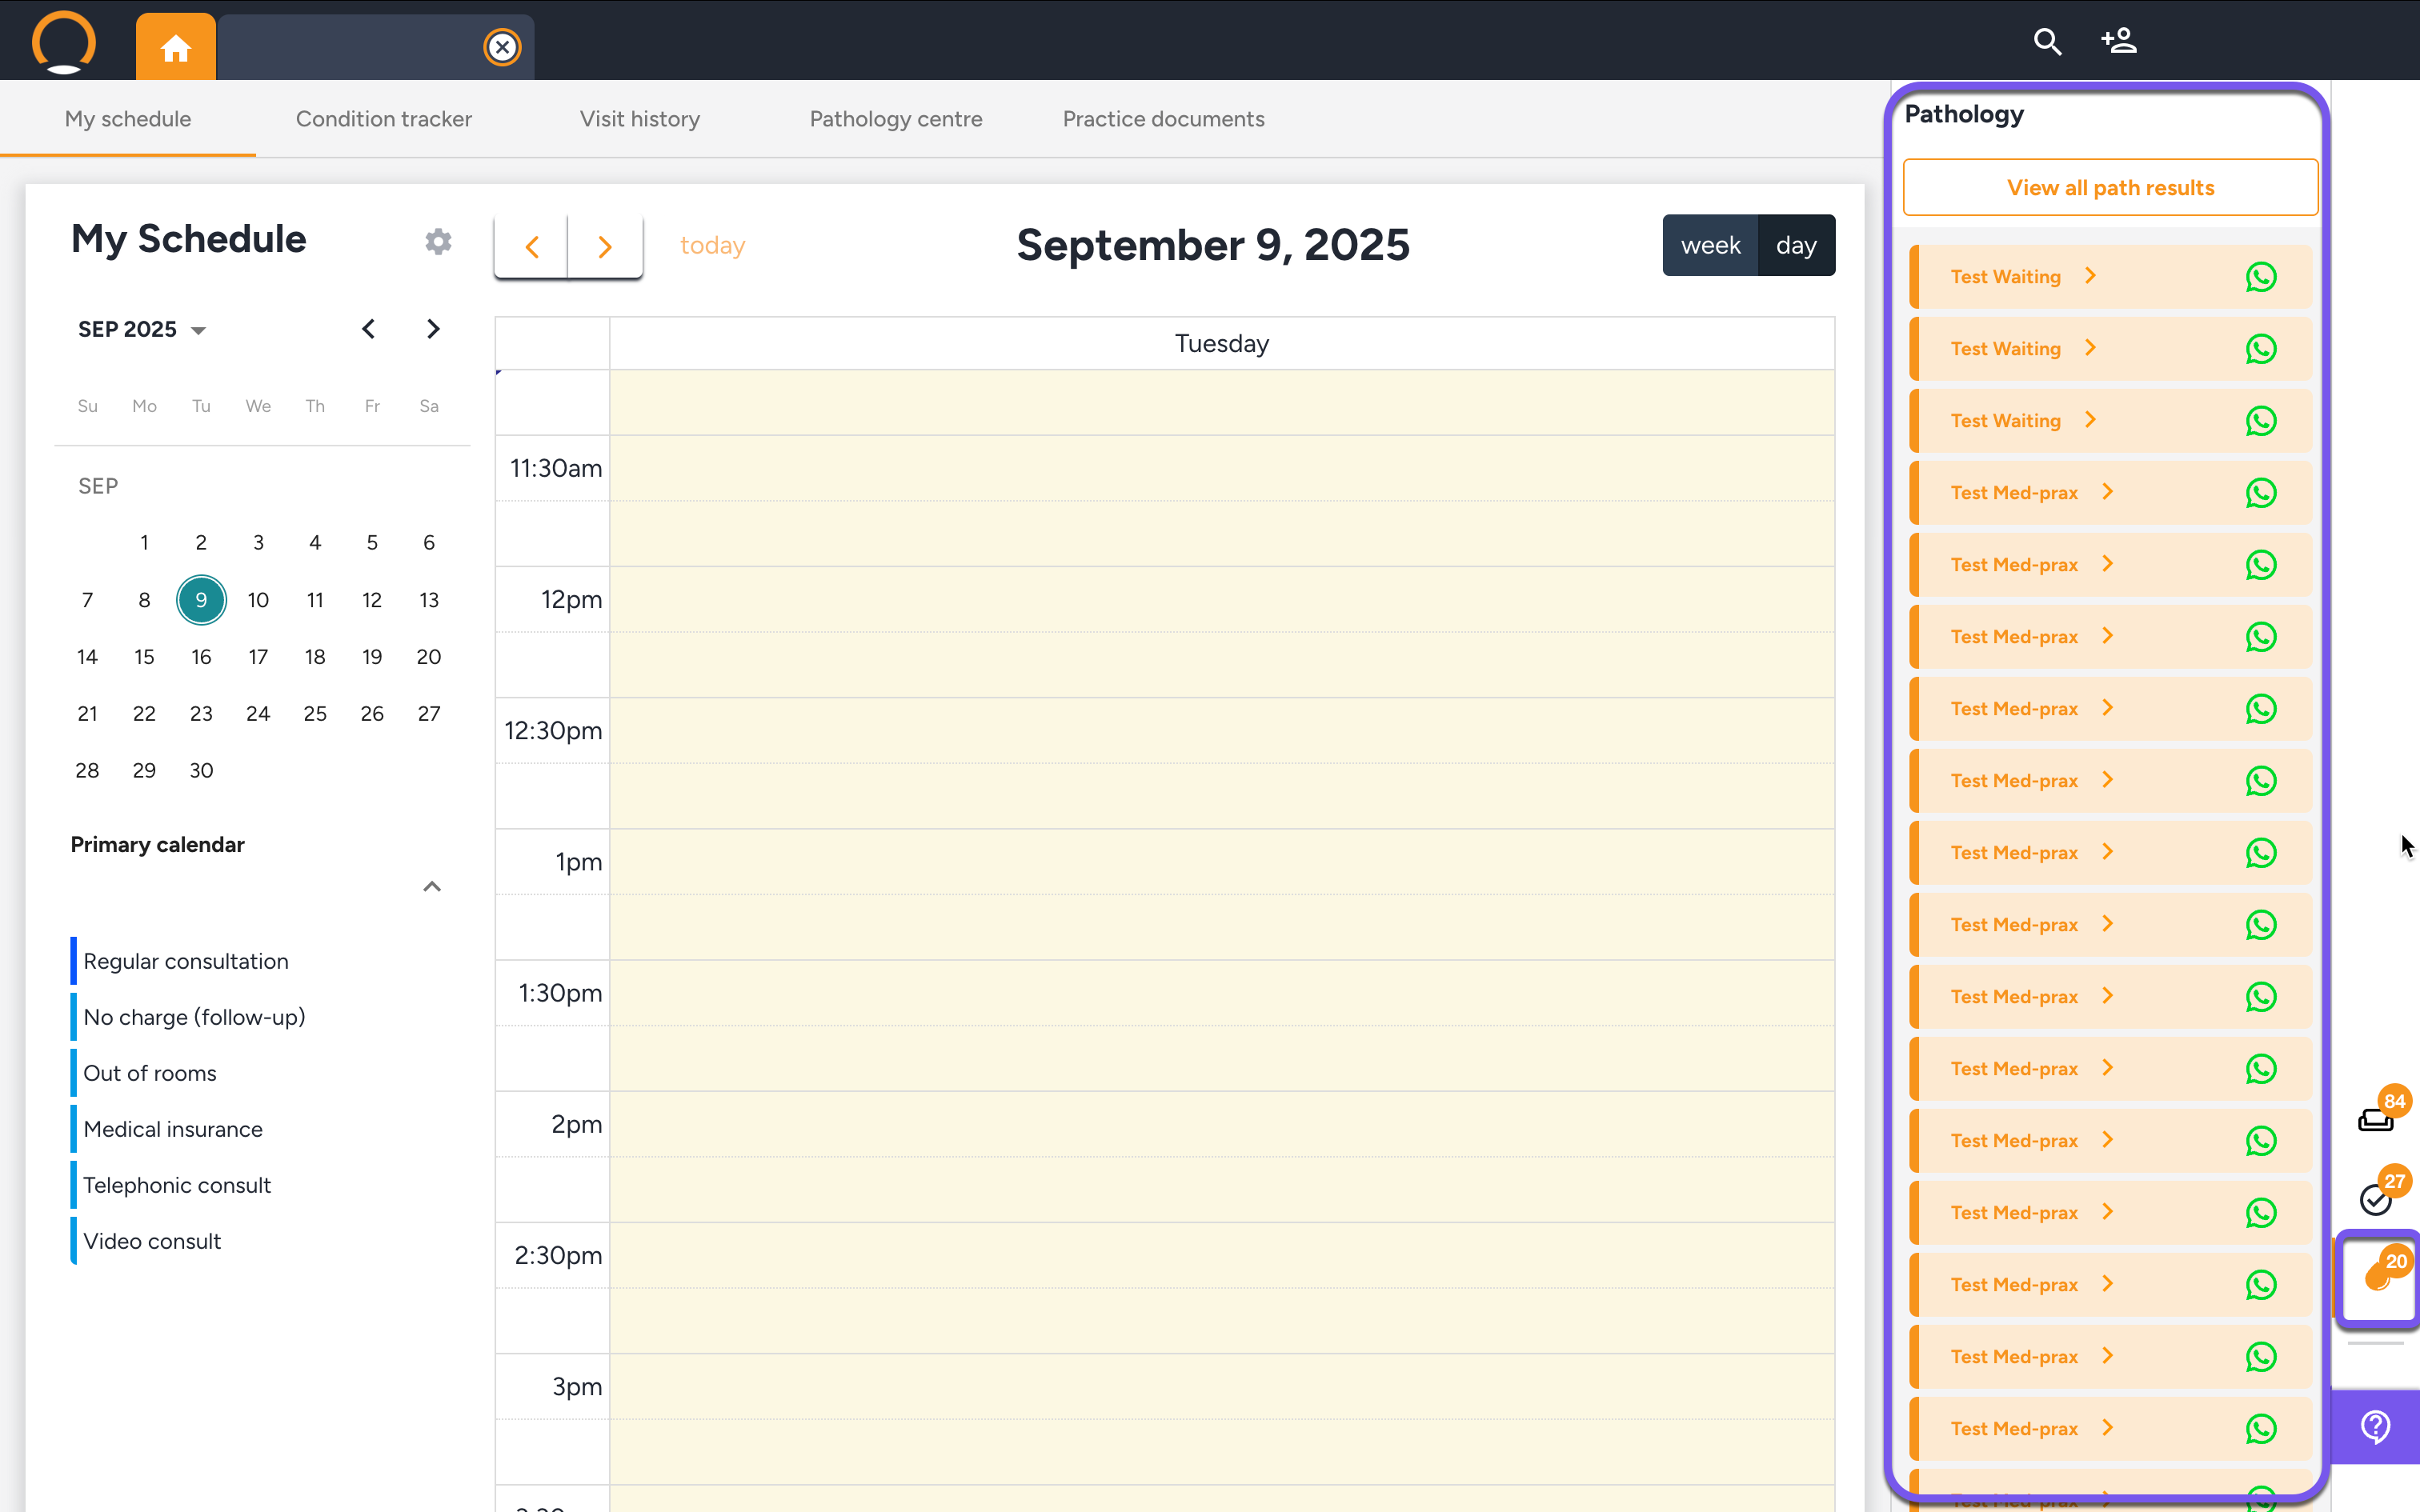The width and height of the screenshot is (2420, 1512).
Task: Open tasks checkmark icon with badge 27
Action: coord(2377,1197)
